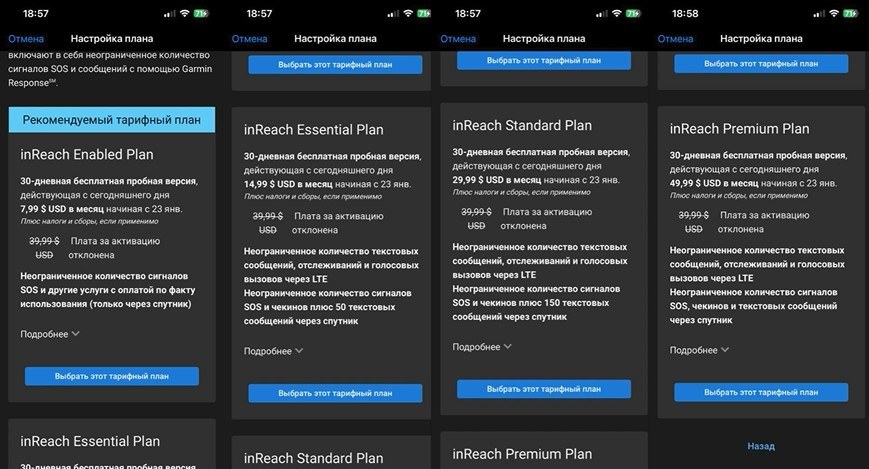Expand Подробнее details in the Essential Plan card

[x=273, y=351]
